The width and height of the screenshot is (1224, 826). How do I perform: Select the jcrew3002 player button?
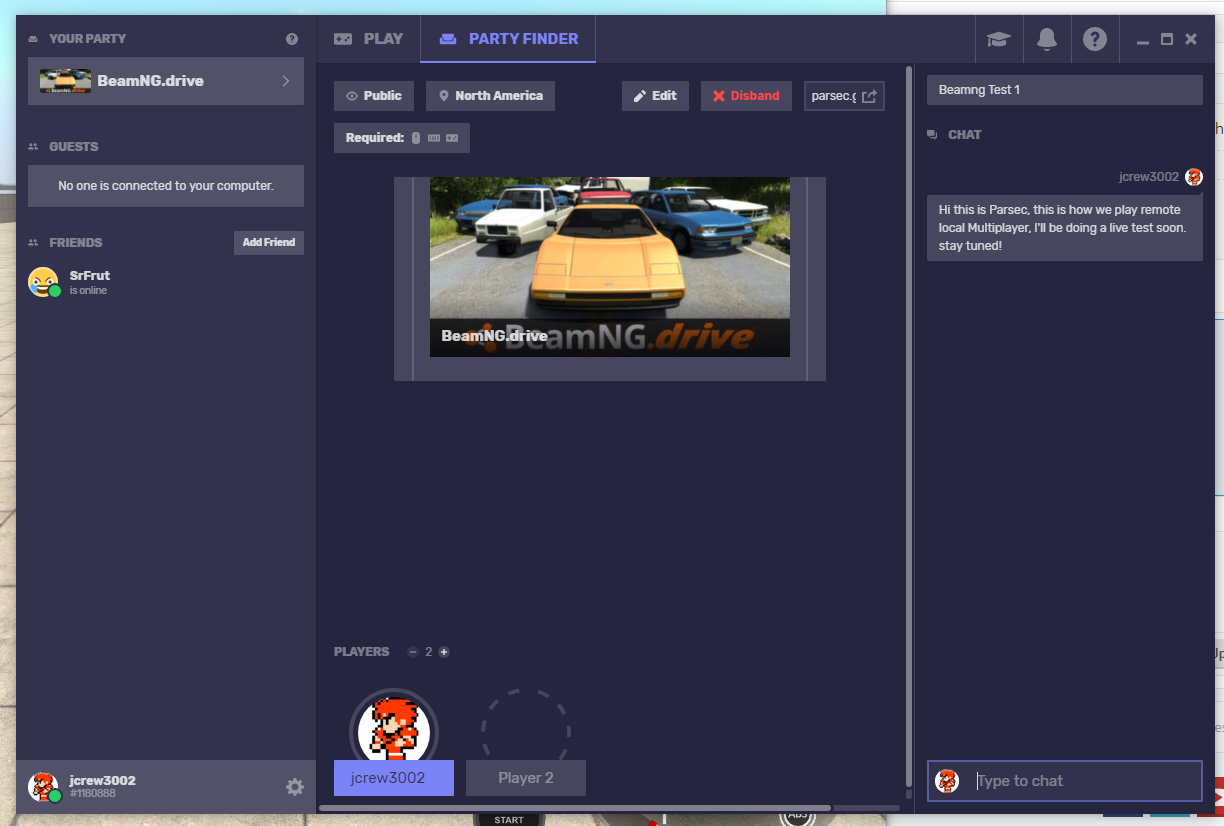(394, 778)
